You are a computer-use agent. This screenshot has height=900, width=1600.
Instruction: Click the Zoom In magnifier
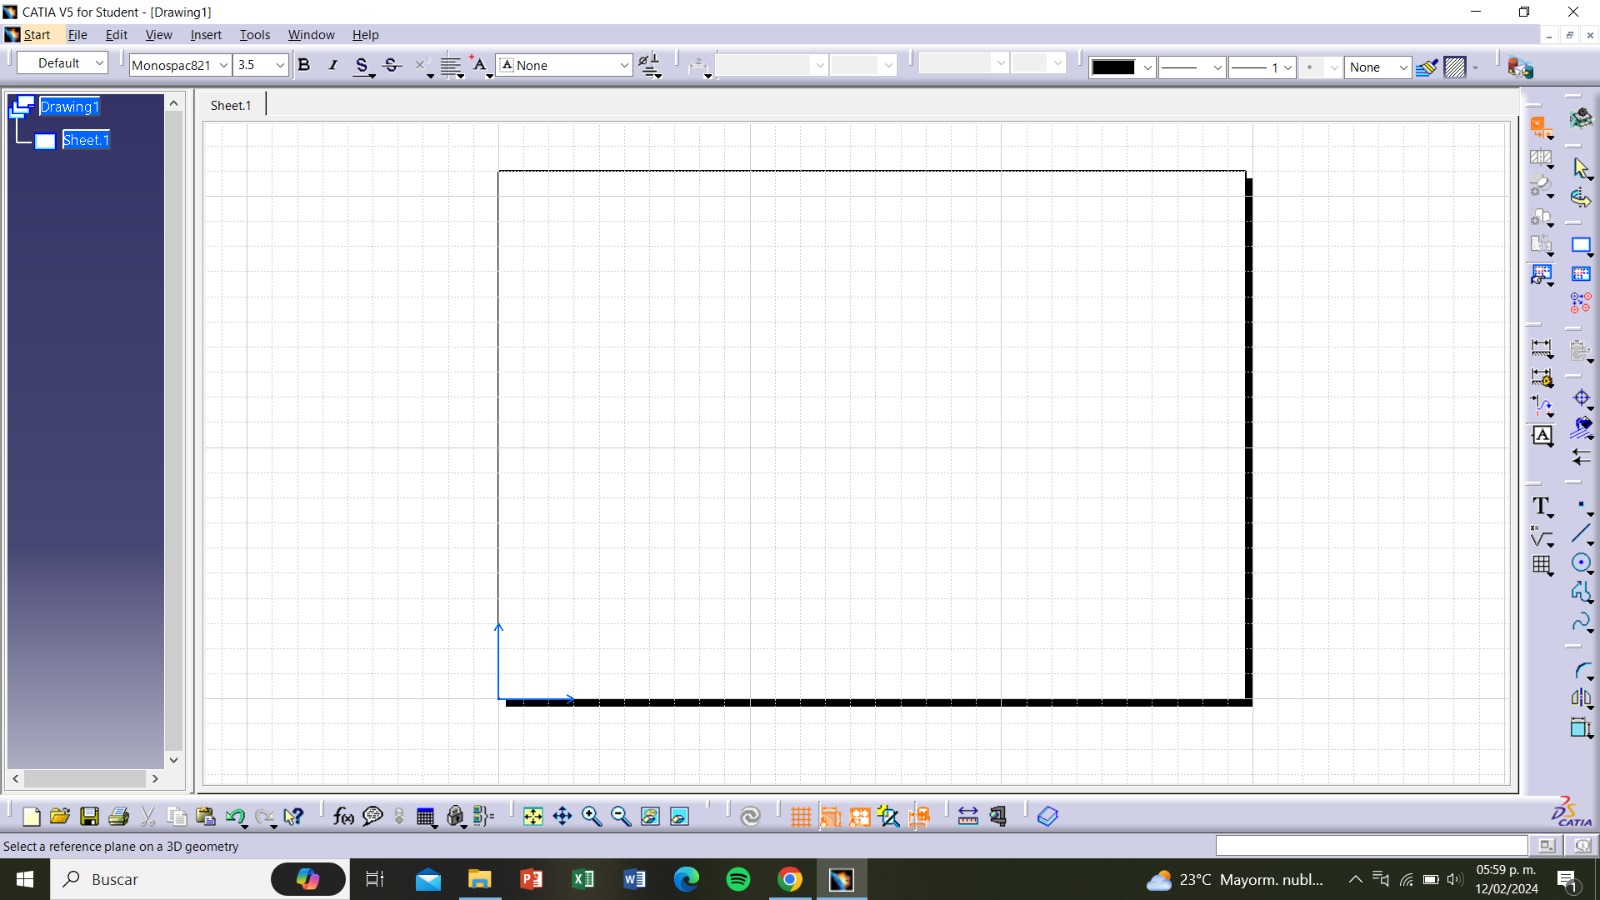pyautogui.click(x=591, y=817)
